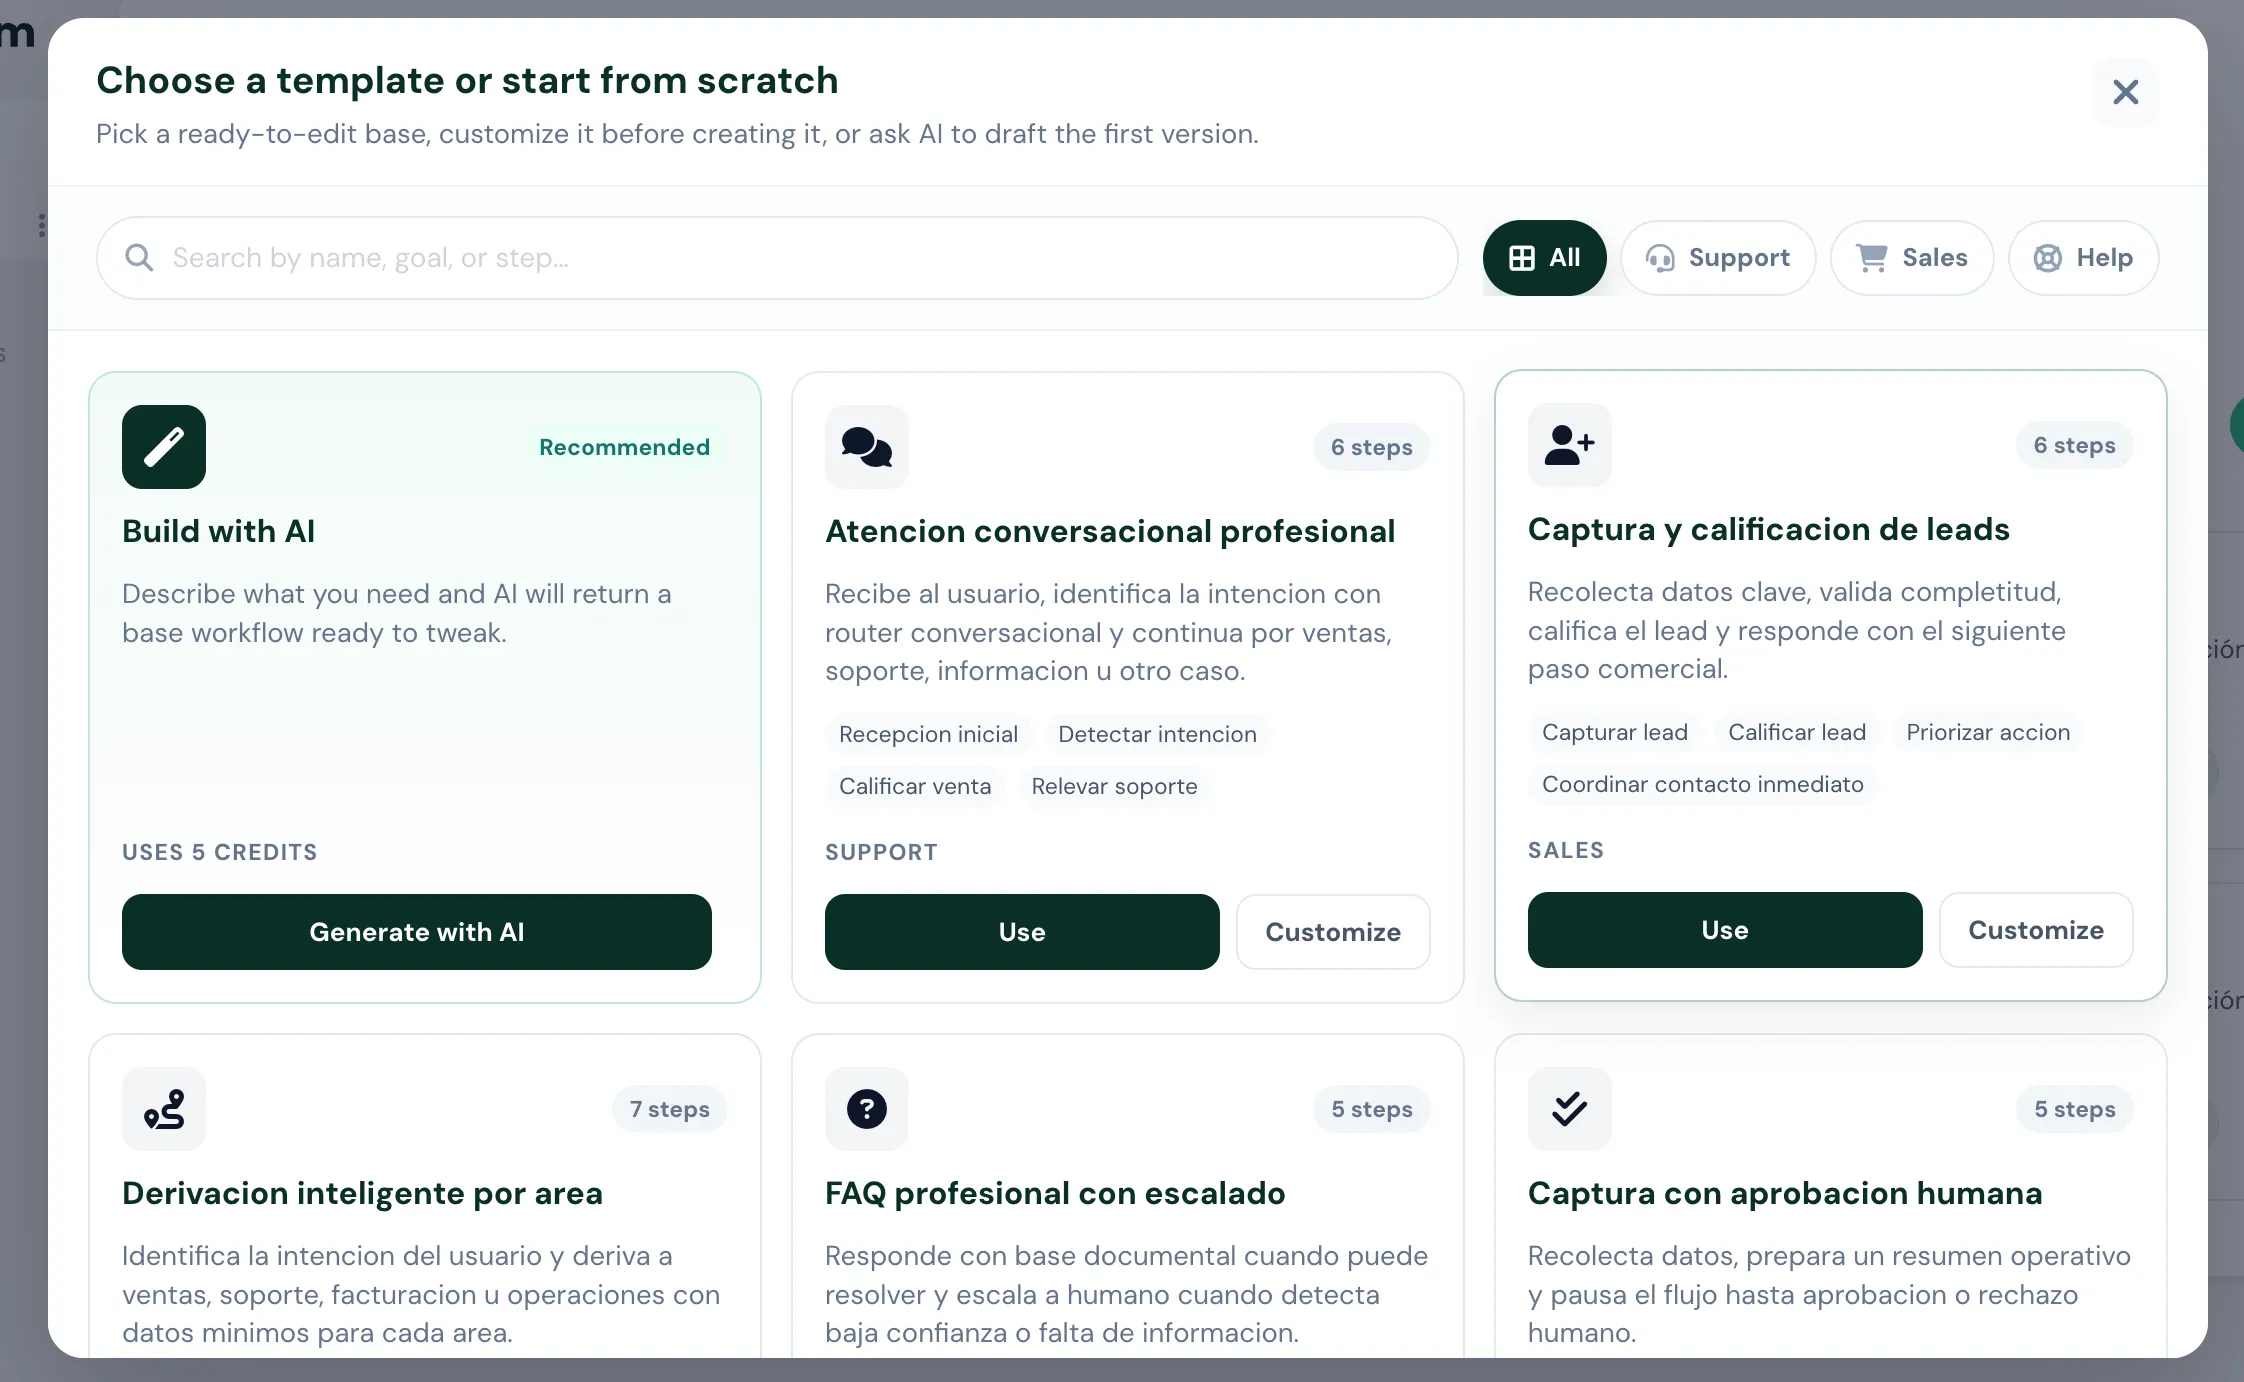This screenshot has height=1382, width=2244.
Task: Click the Recommended label on Build with AI
Action: click(x=624, y=447)
